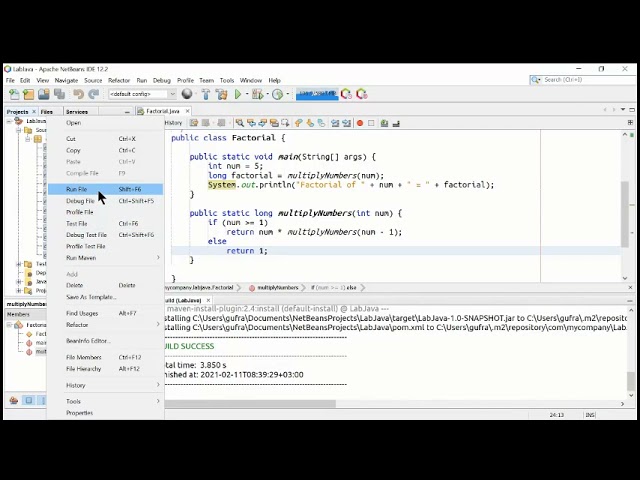Choose Profile File from context menu

[105, 212]
